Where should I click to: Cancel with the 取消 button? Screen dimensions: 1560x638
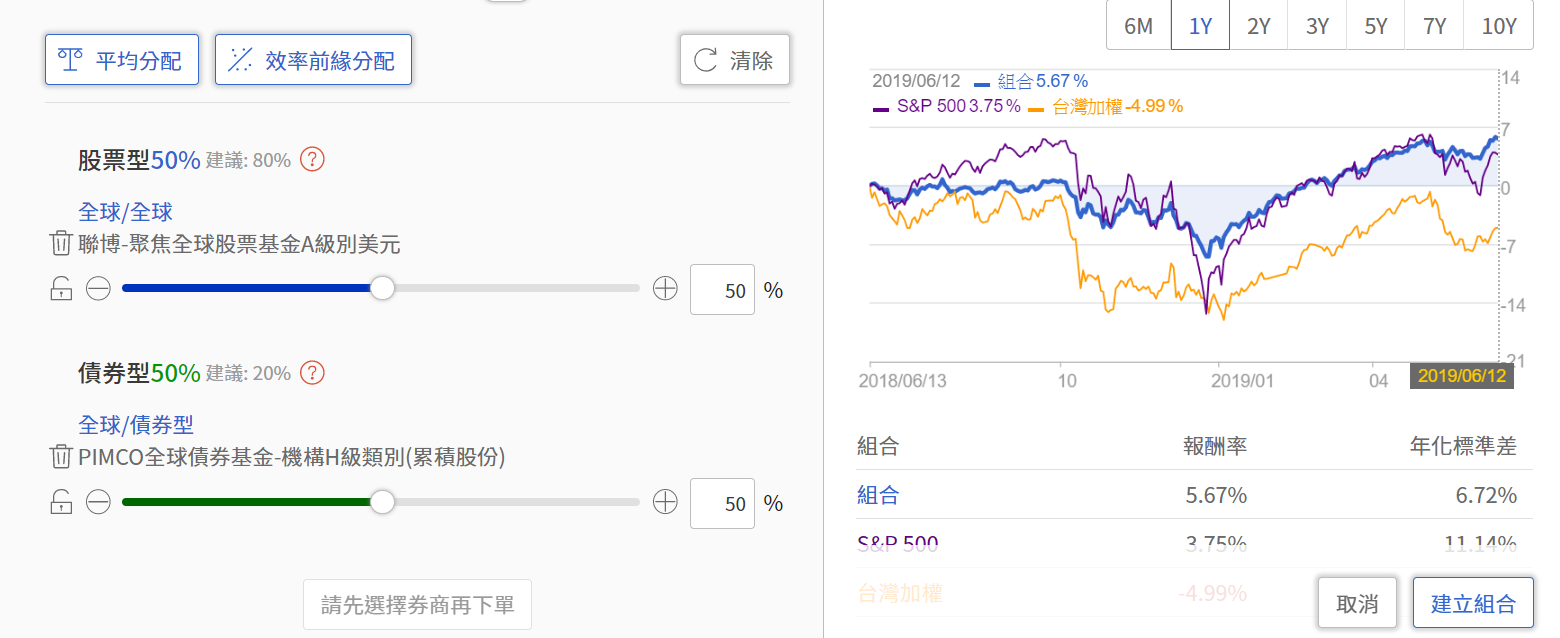(x=1357, y=603)
